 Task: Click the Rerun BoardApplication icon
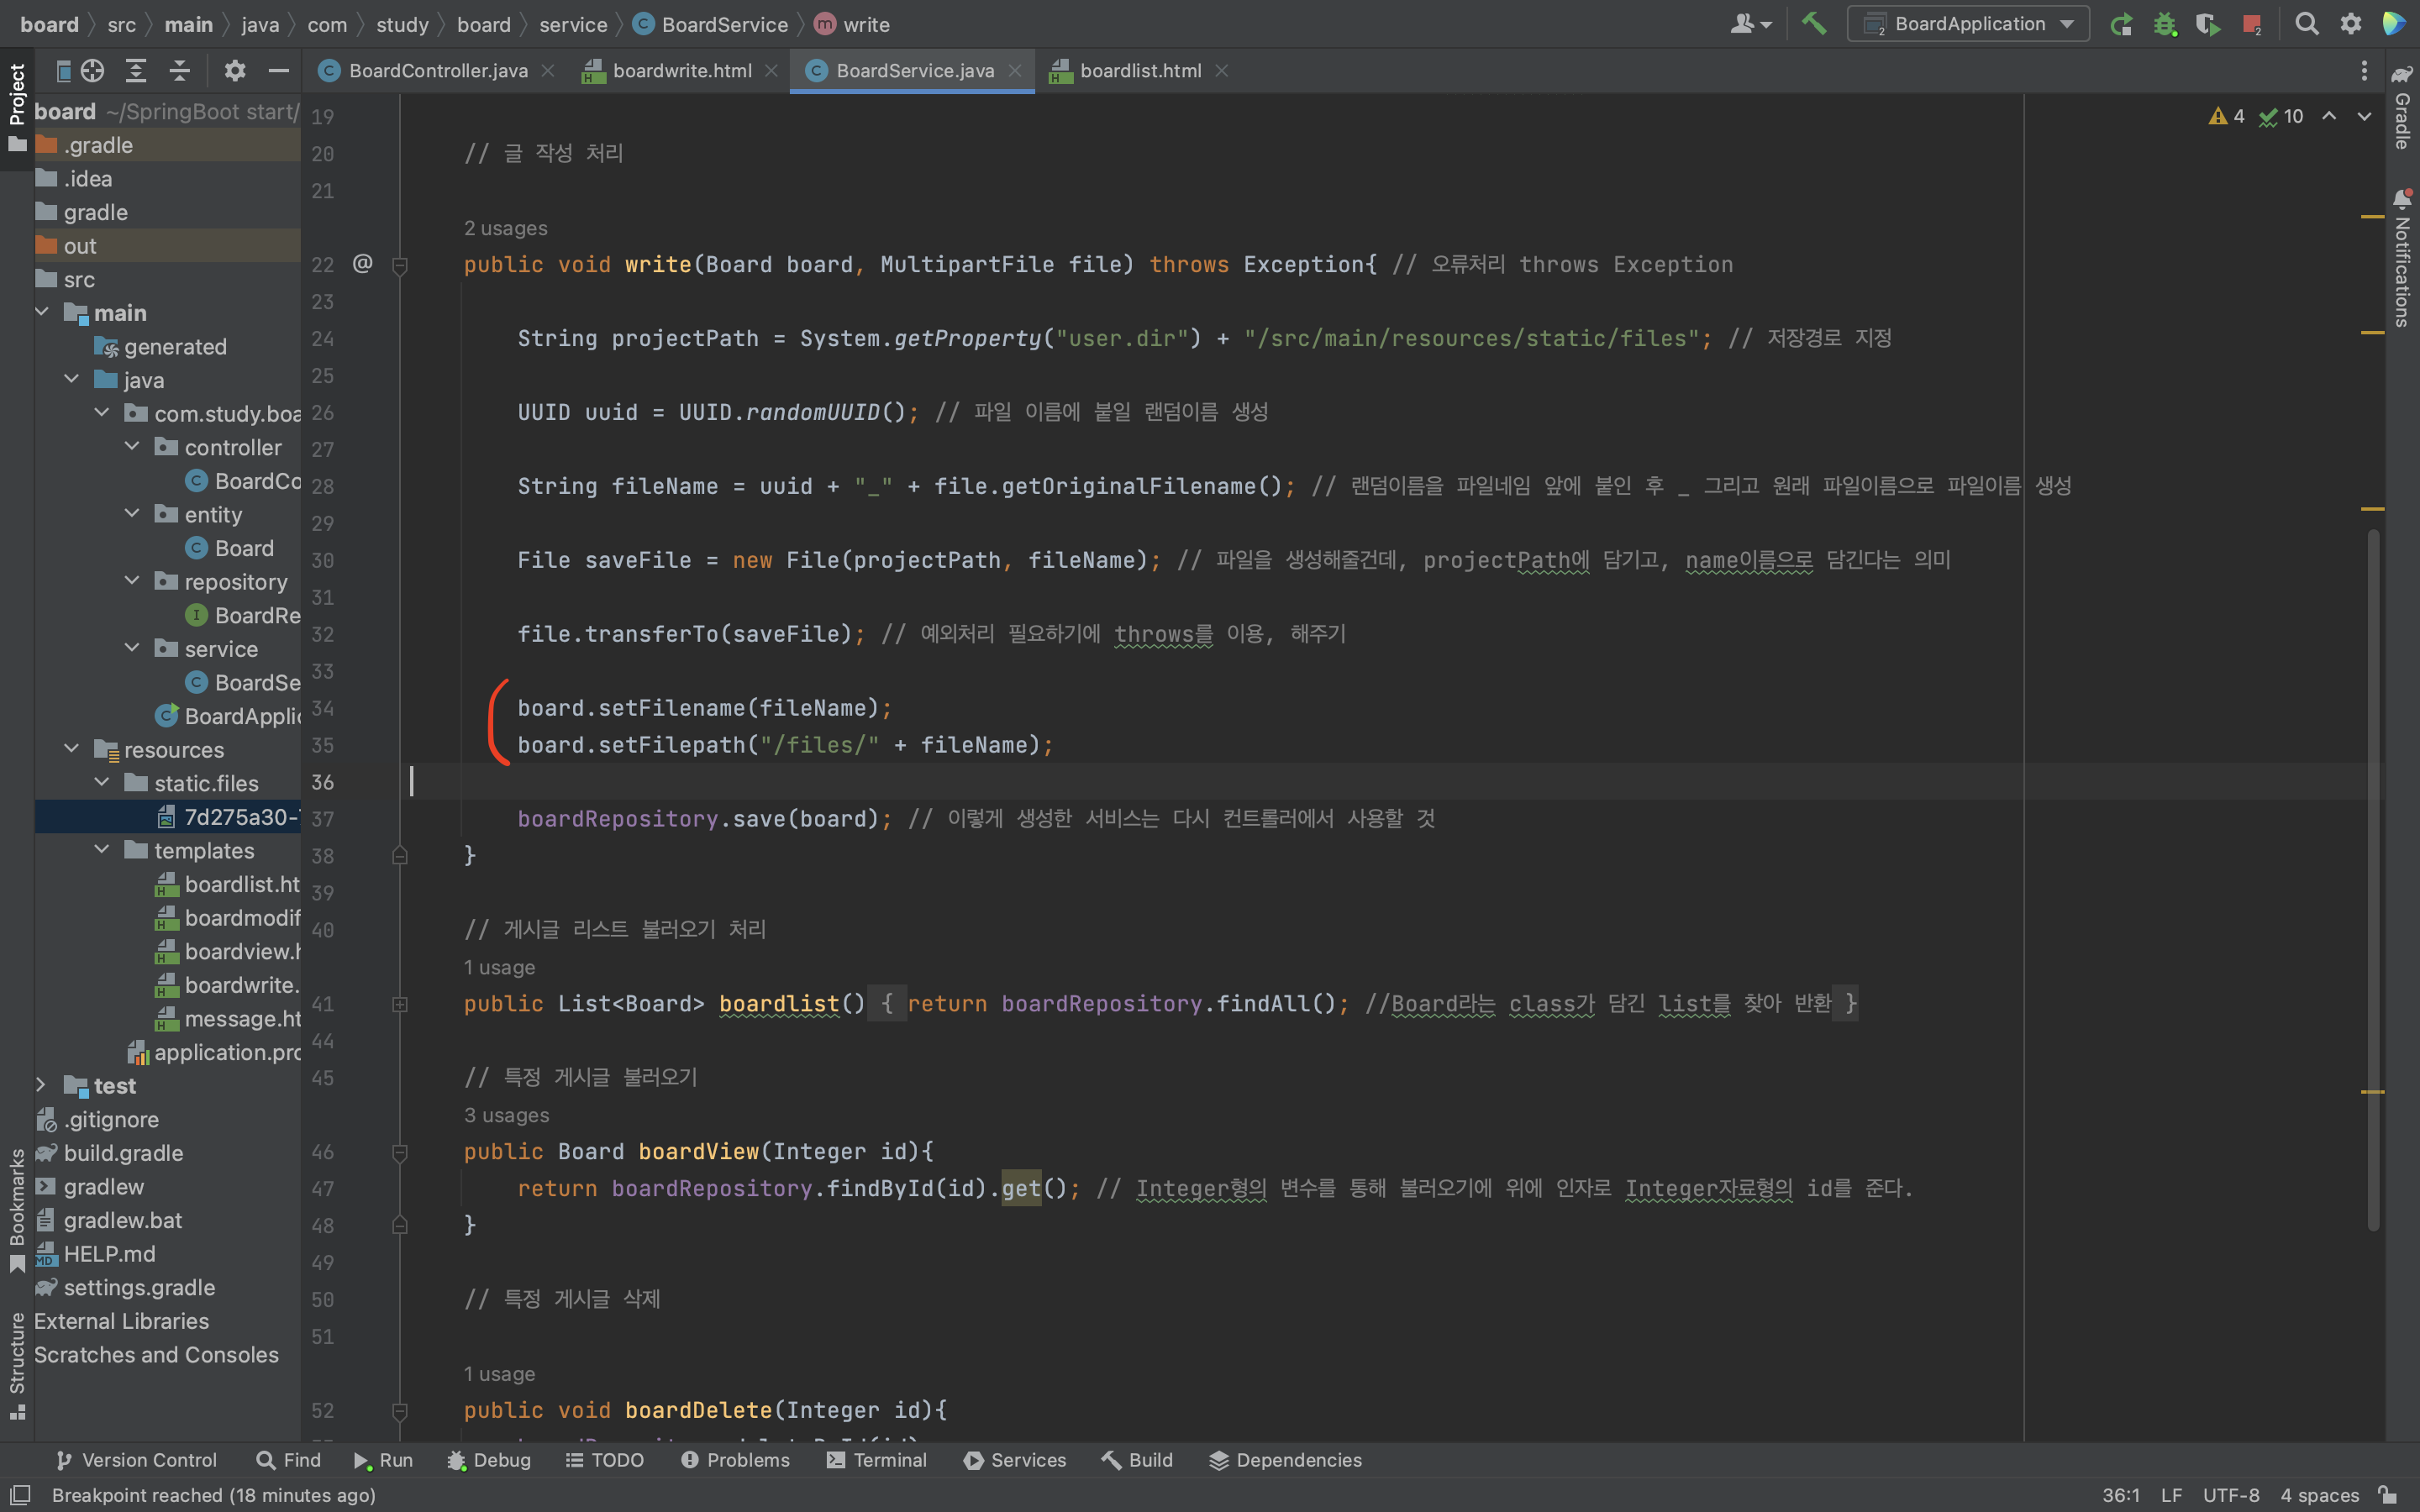pyautogui.click(x=2121, y=24)
